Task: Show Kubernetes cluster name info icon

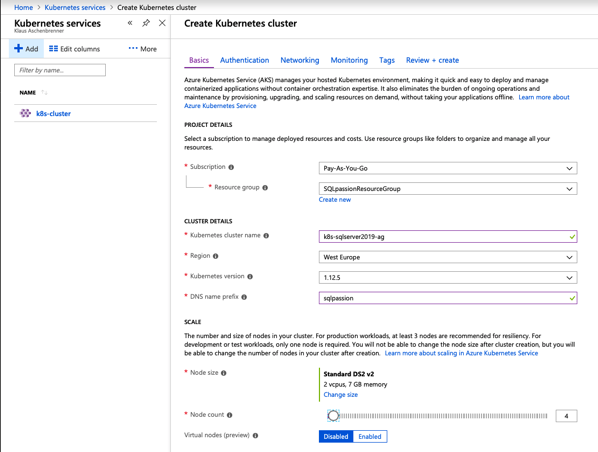Action: [266, 236]
